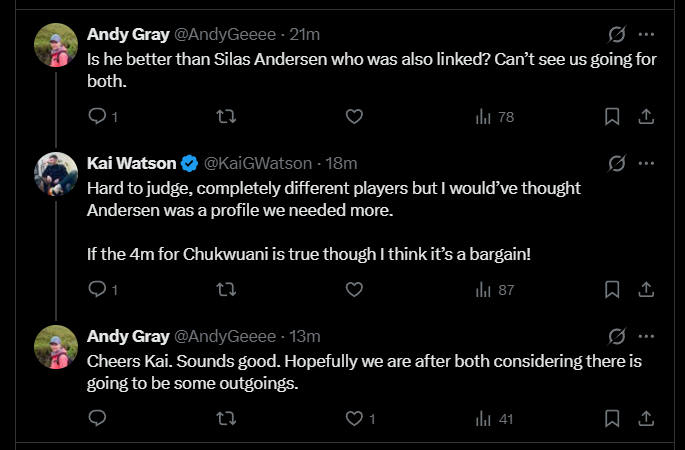685x450 pixels.
Task: Open more options on Kai Watson's tweet
Action: [646, 162]
